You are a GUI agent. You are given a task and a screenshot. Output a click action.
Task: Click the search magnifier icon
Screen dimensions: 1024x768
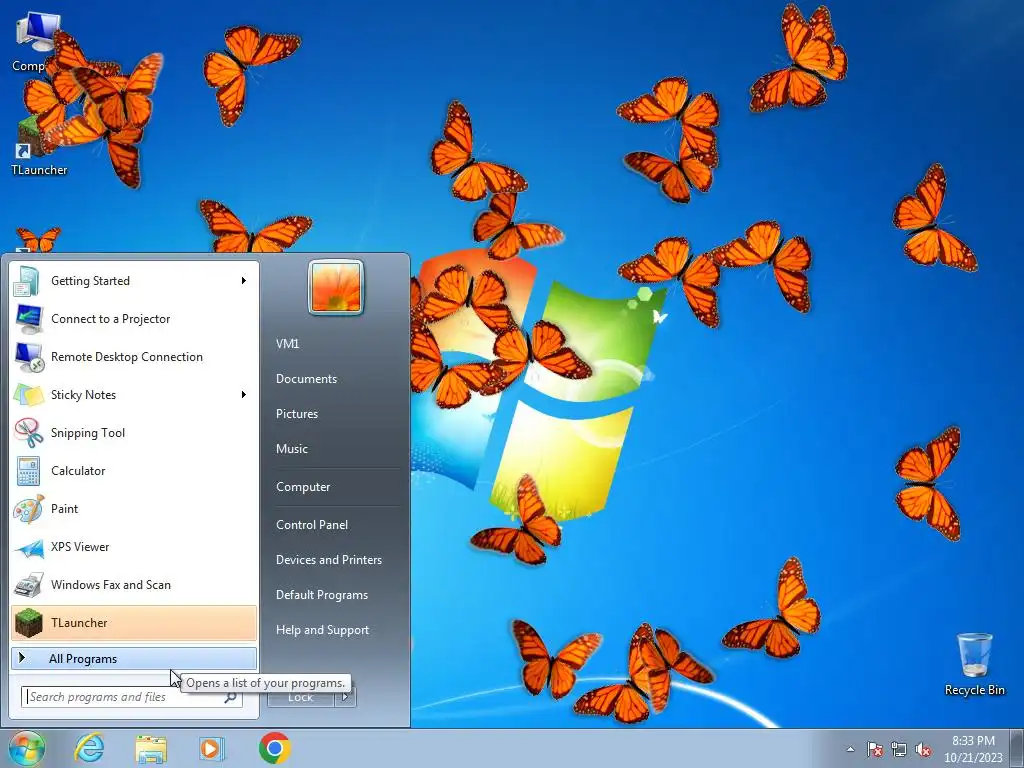pyautogui.click(x=231, y=697)
